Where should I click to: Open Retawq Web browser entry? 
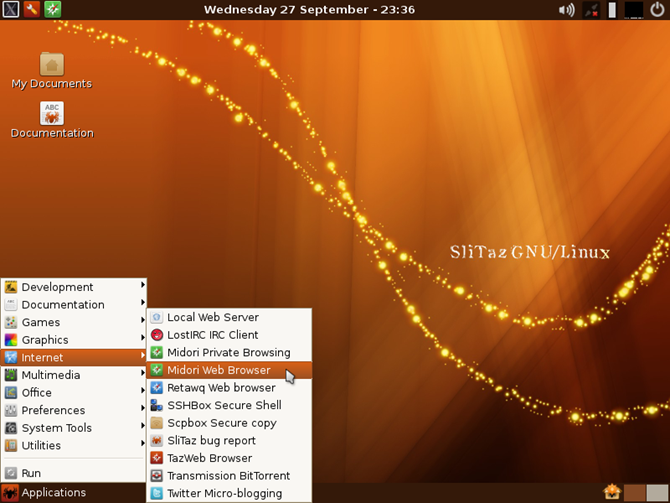click(x=229, y=388)
